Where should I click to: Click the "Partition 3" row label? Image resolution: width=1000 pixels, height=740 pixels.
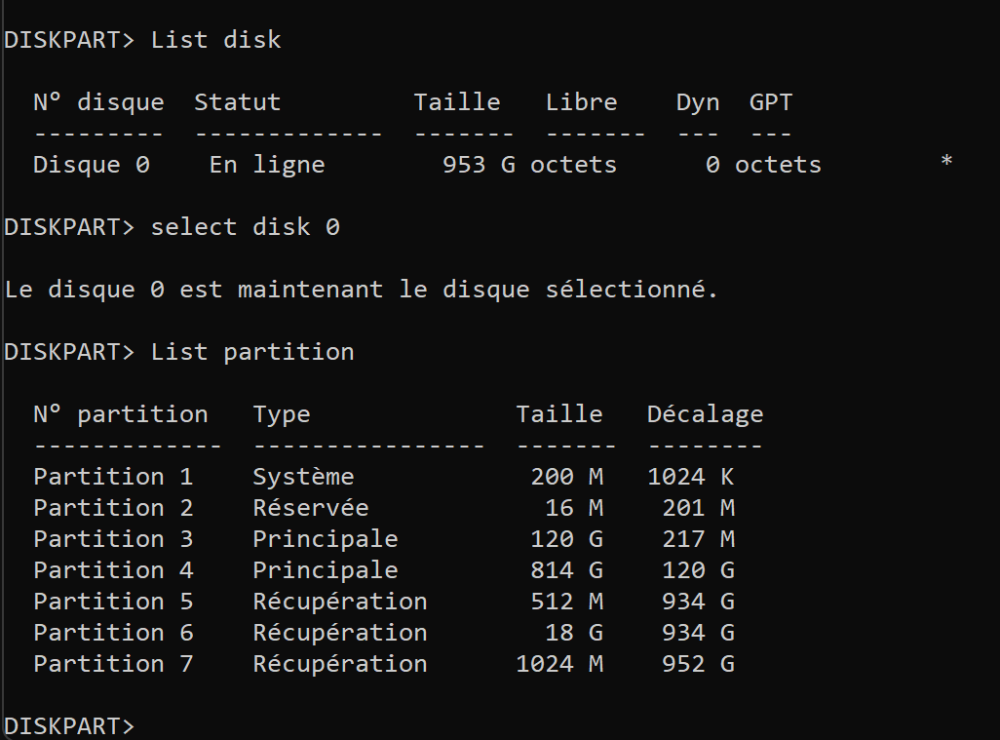click(112, 539)
